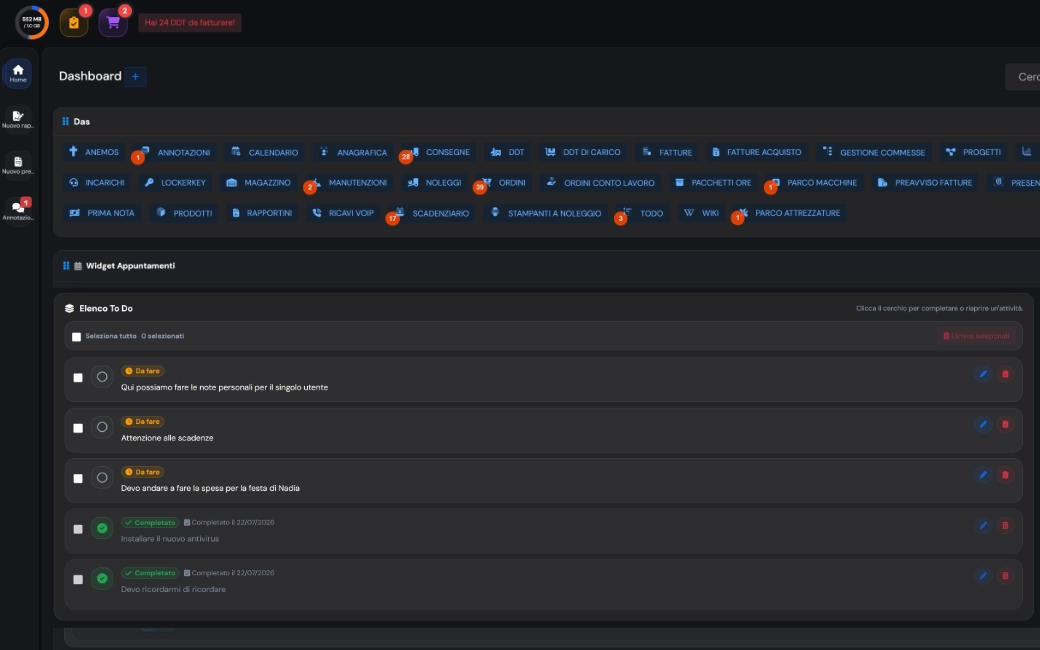Delete the 'Attenzione alle scadenze' task
The height and width of the screenshot is (650, 1040).
tap(1005, 424)
